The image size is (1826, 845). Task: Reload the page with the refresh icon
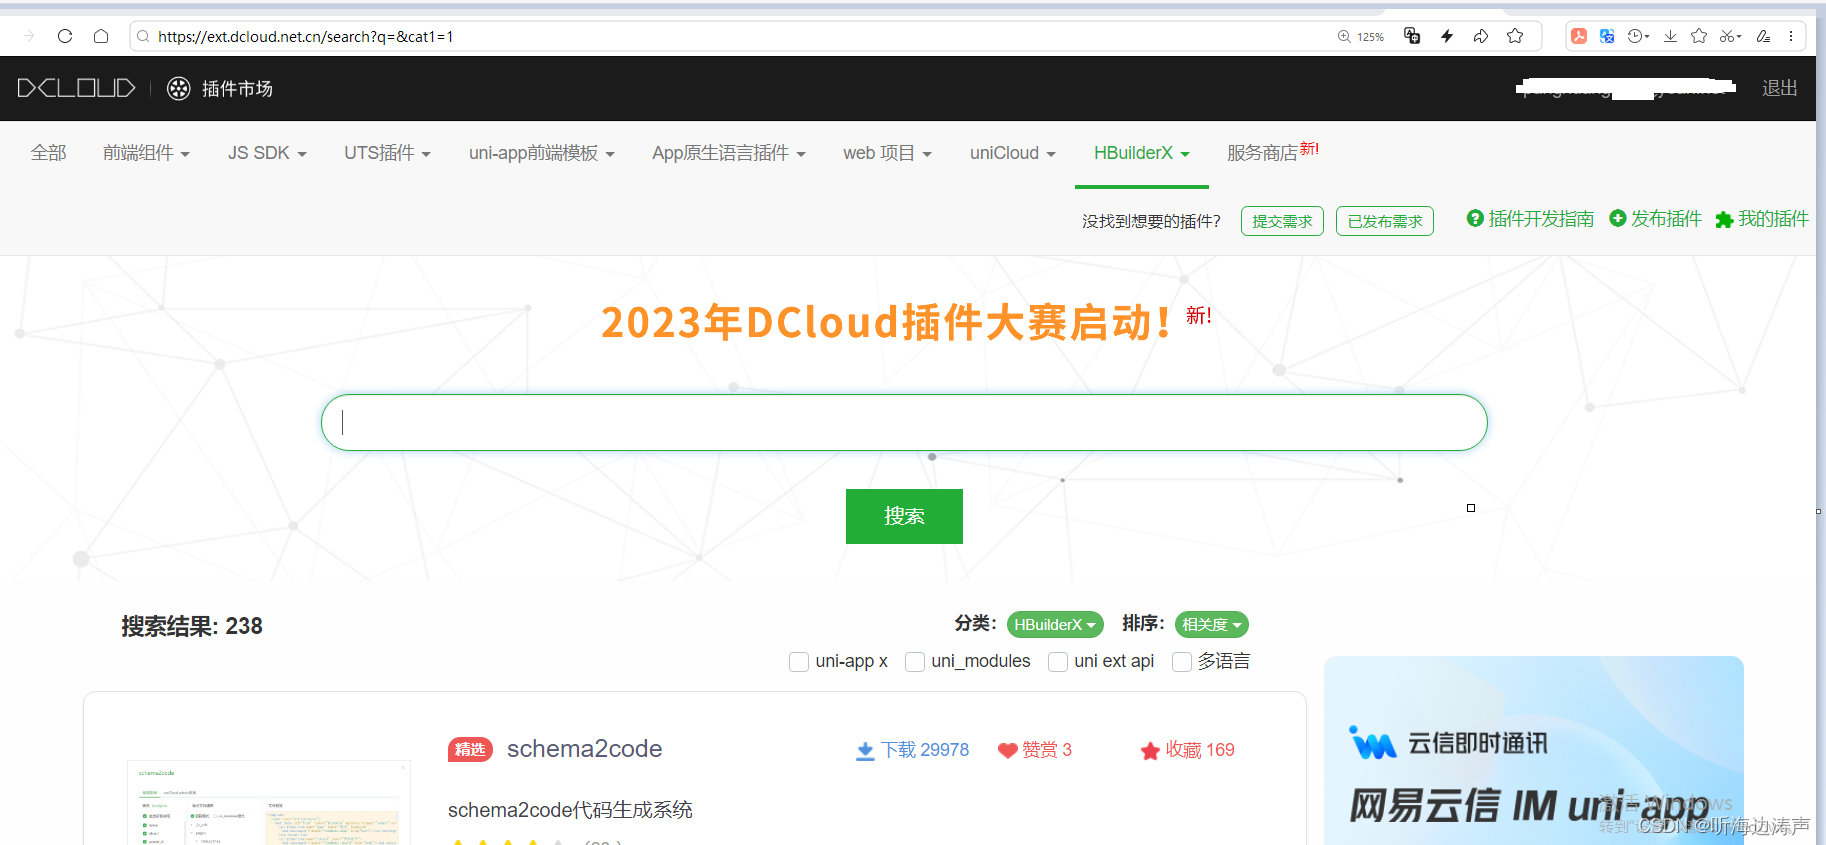(65, 36)
